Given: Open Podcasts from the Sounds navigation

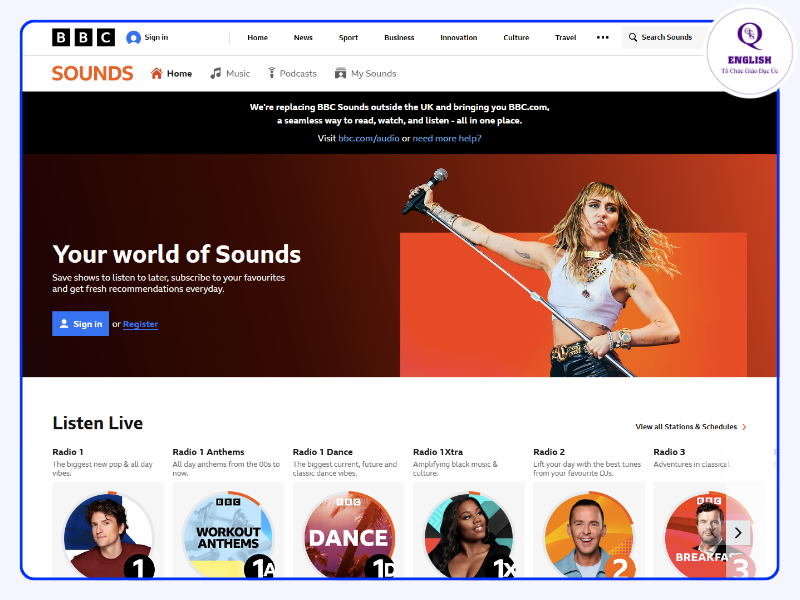Looking at the screenshot, I should [292, 73].
